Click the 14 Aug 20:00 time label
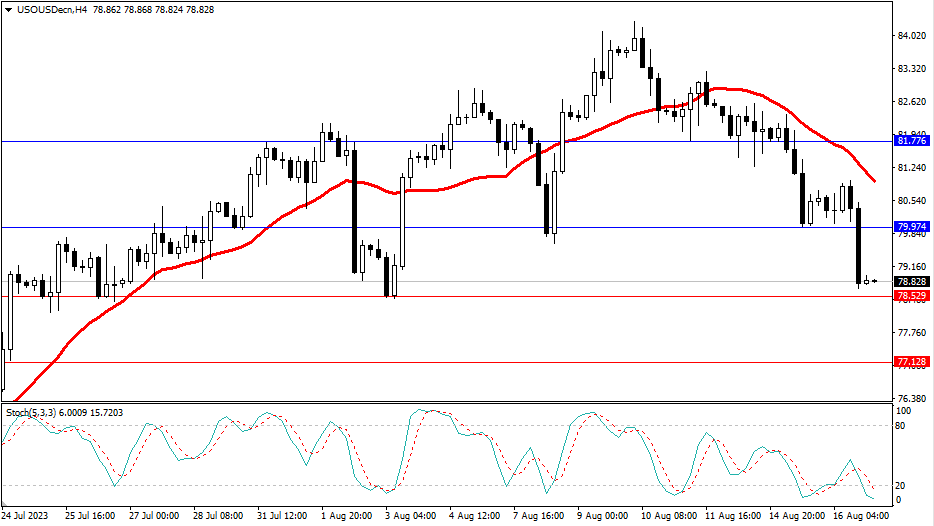Viewport: 934px width, 526px height. [x=796, y=516]
